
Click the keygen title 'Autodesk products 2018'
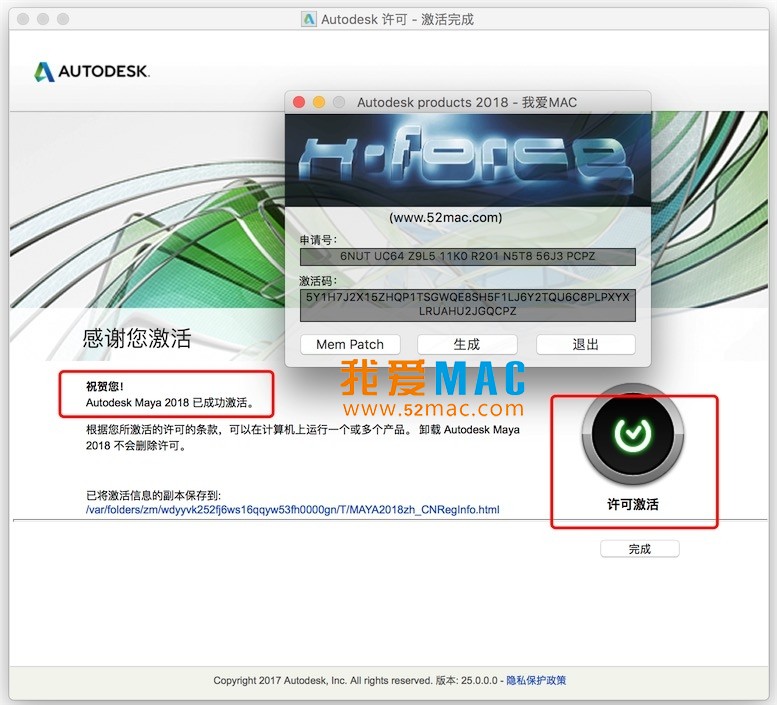432,102
